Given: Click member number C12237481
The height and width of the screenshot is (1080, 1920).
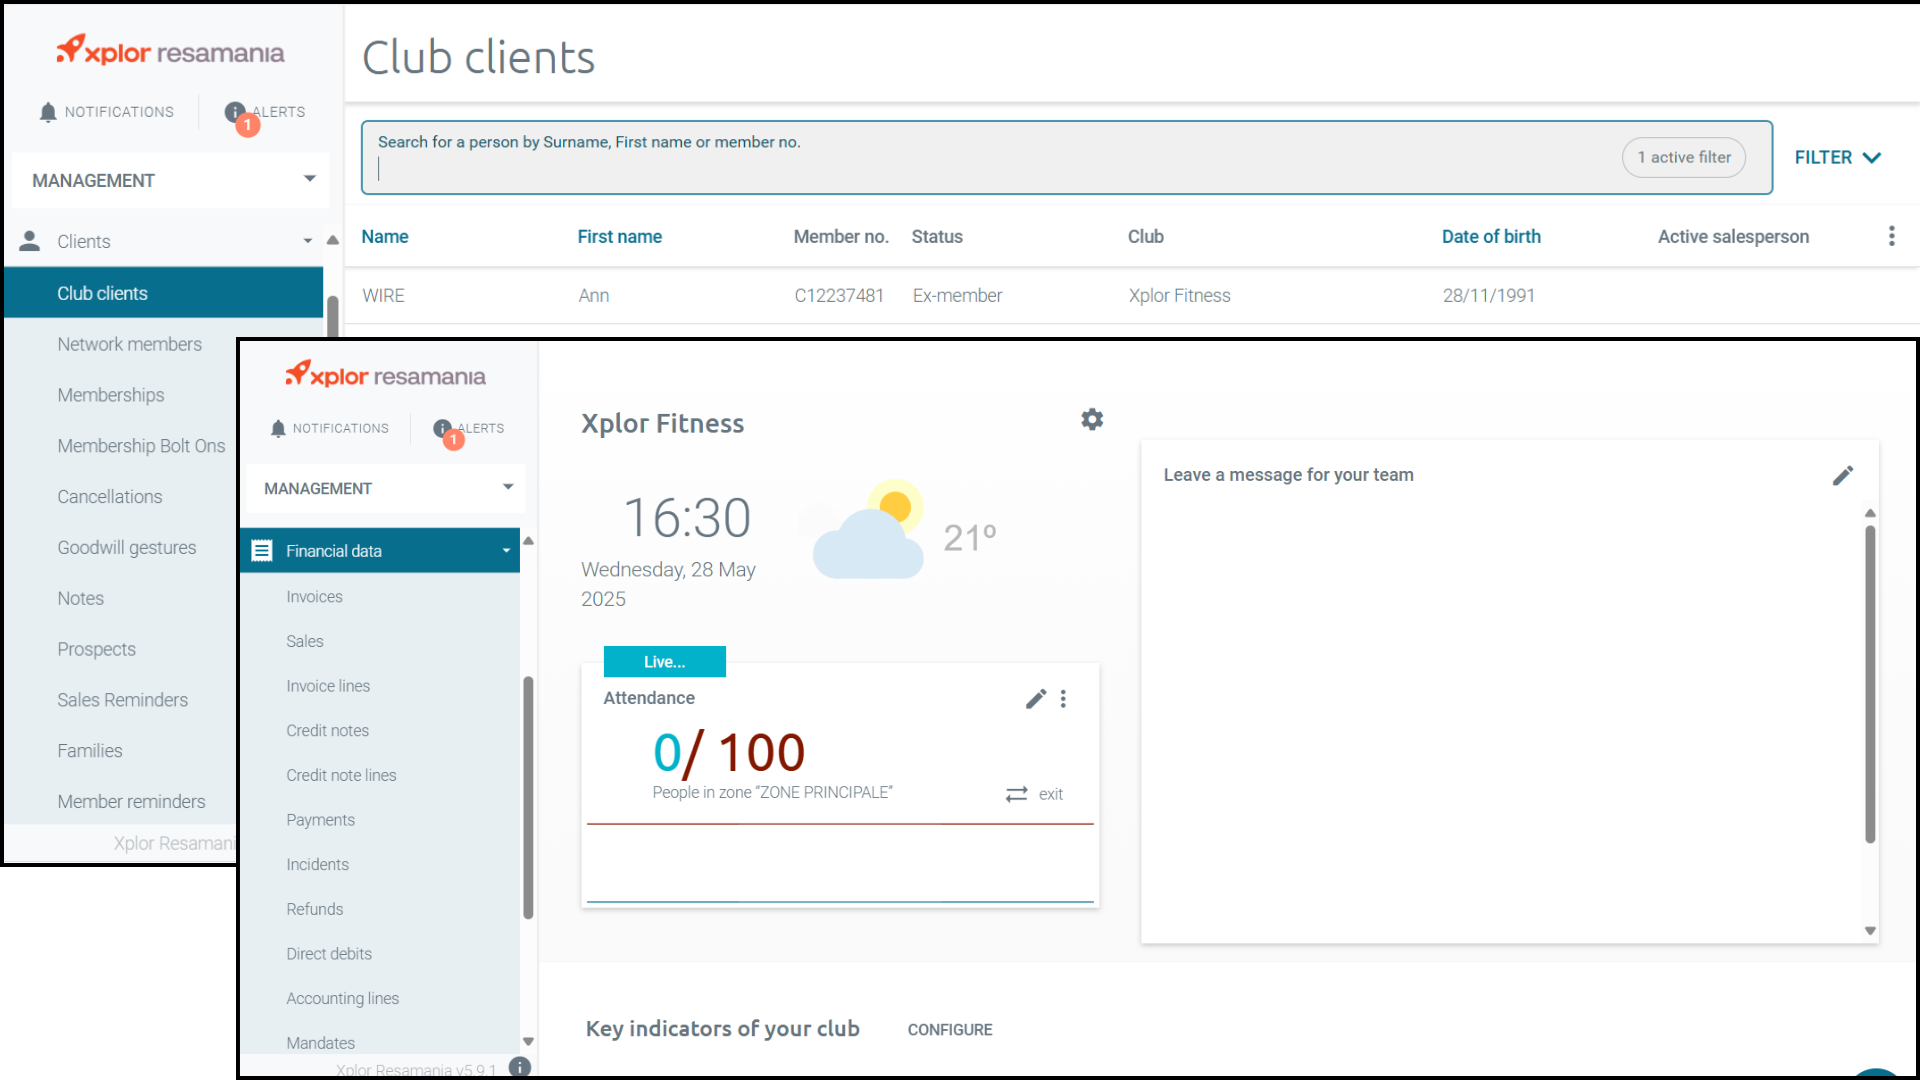Looking at the screenshot, I should (x=839, y=296).
